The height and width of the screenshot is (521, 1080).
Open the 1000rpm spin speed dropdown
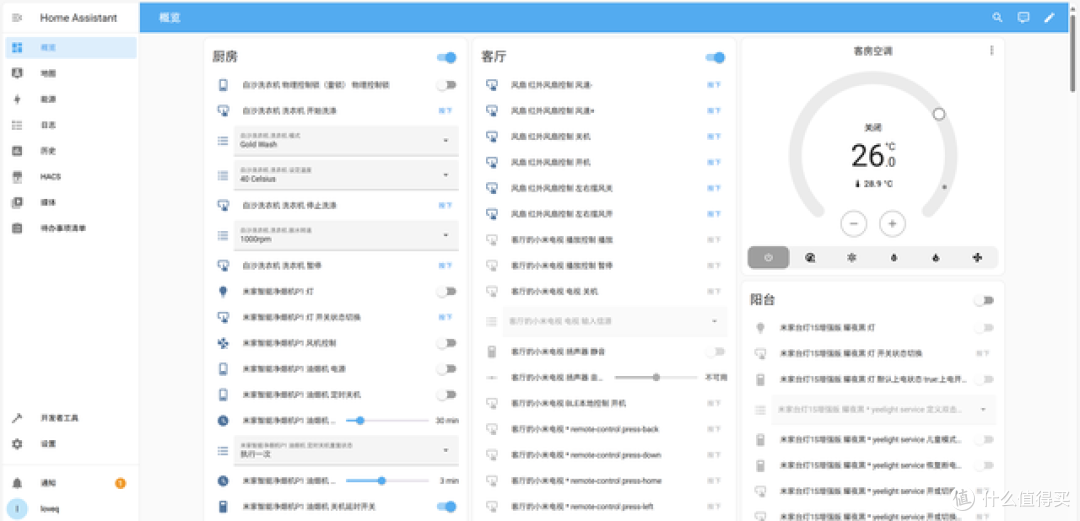346,236
